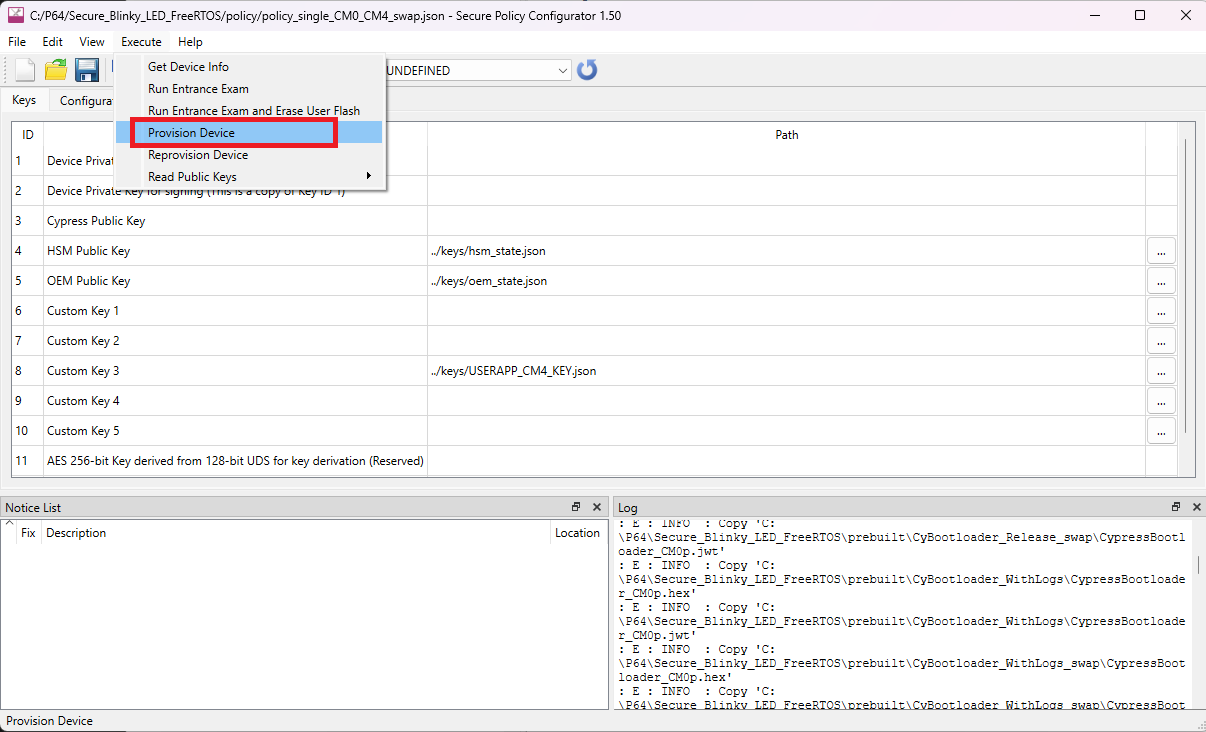Browse for OEM Public Key path

(1160, 281)
